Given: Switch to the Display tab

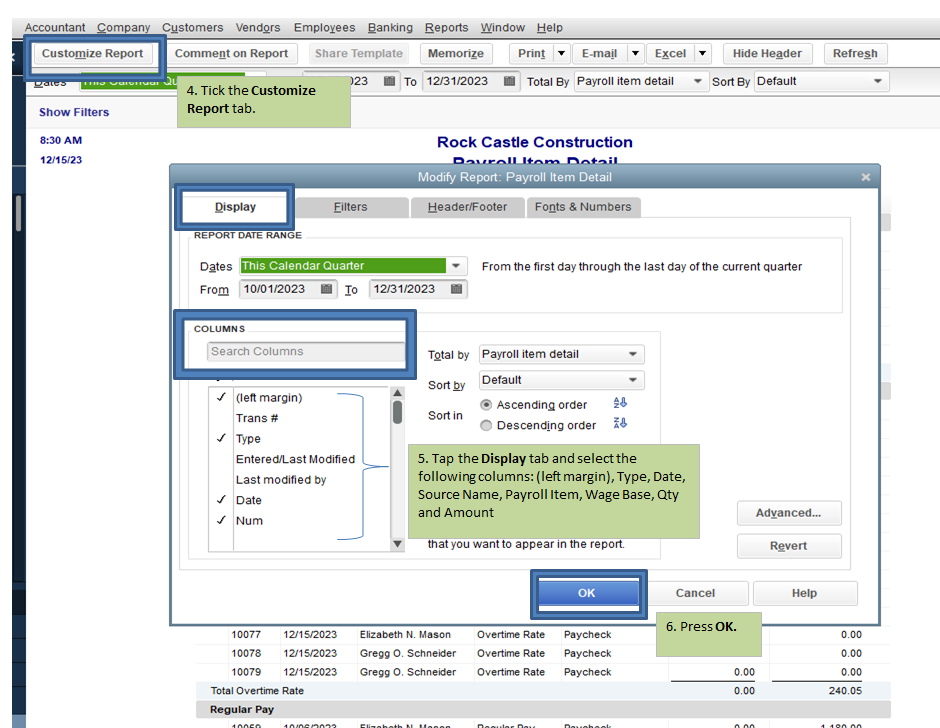Looking at the screenshot, I should click(235, 207).
